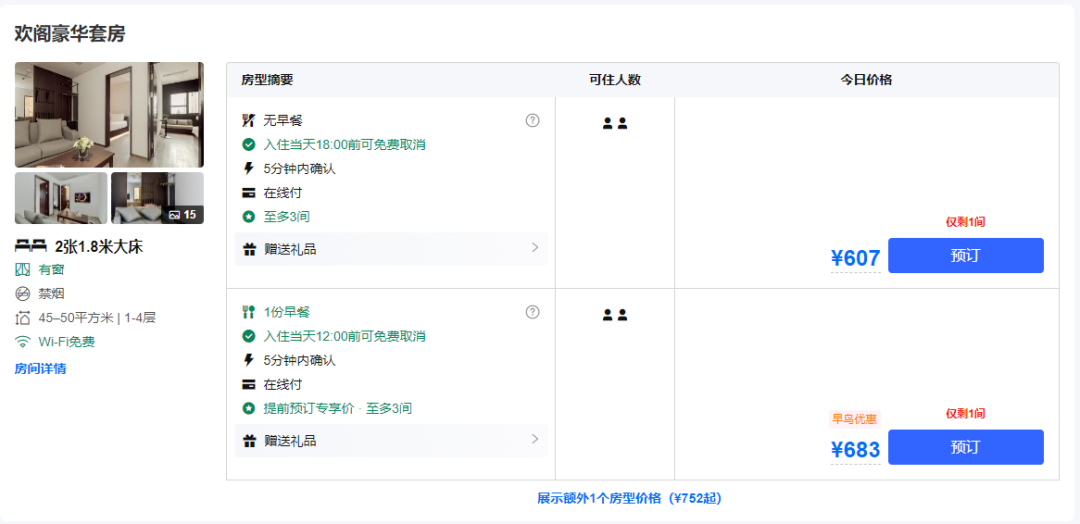Click the 欢阁豪华套房 room title
This screenshot has height=524, width=1080.
(x=70, y=33)
